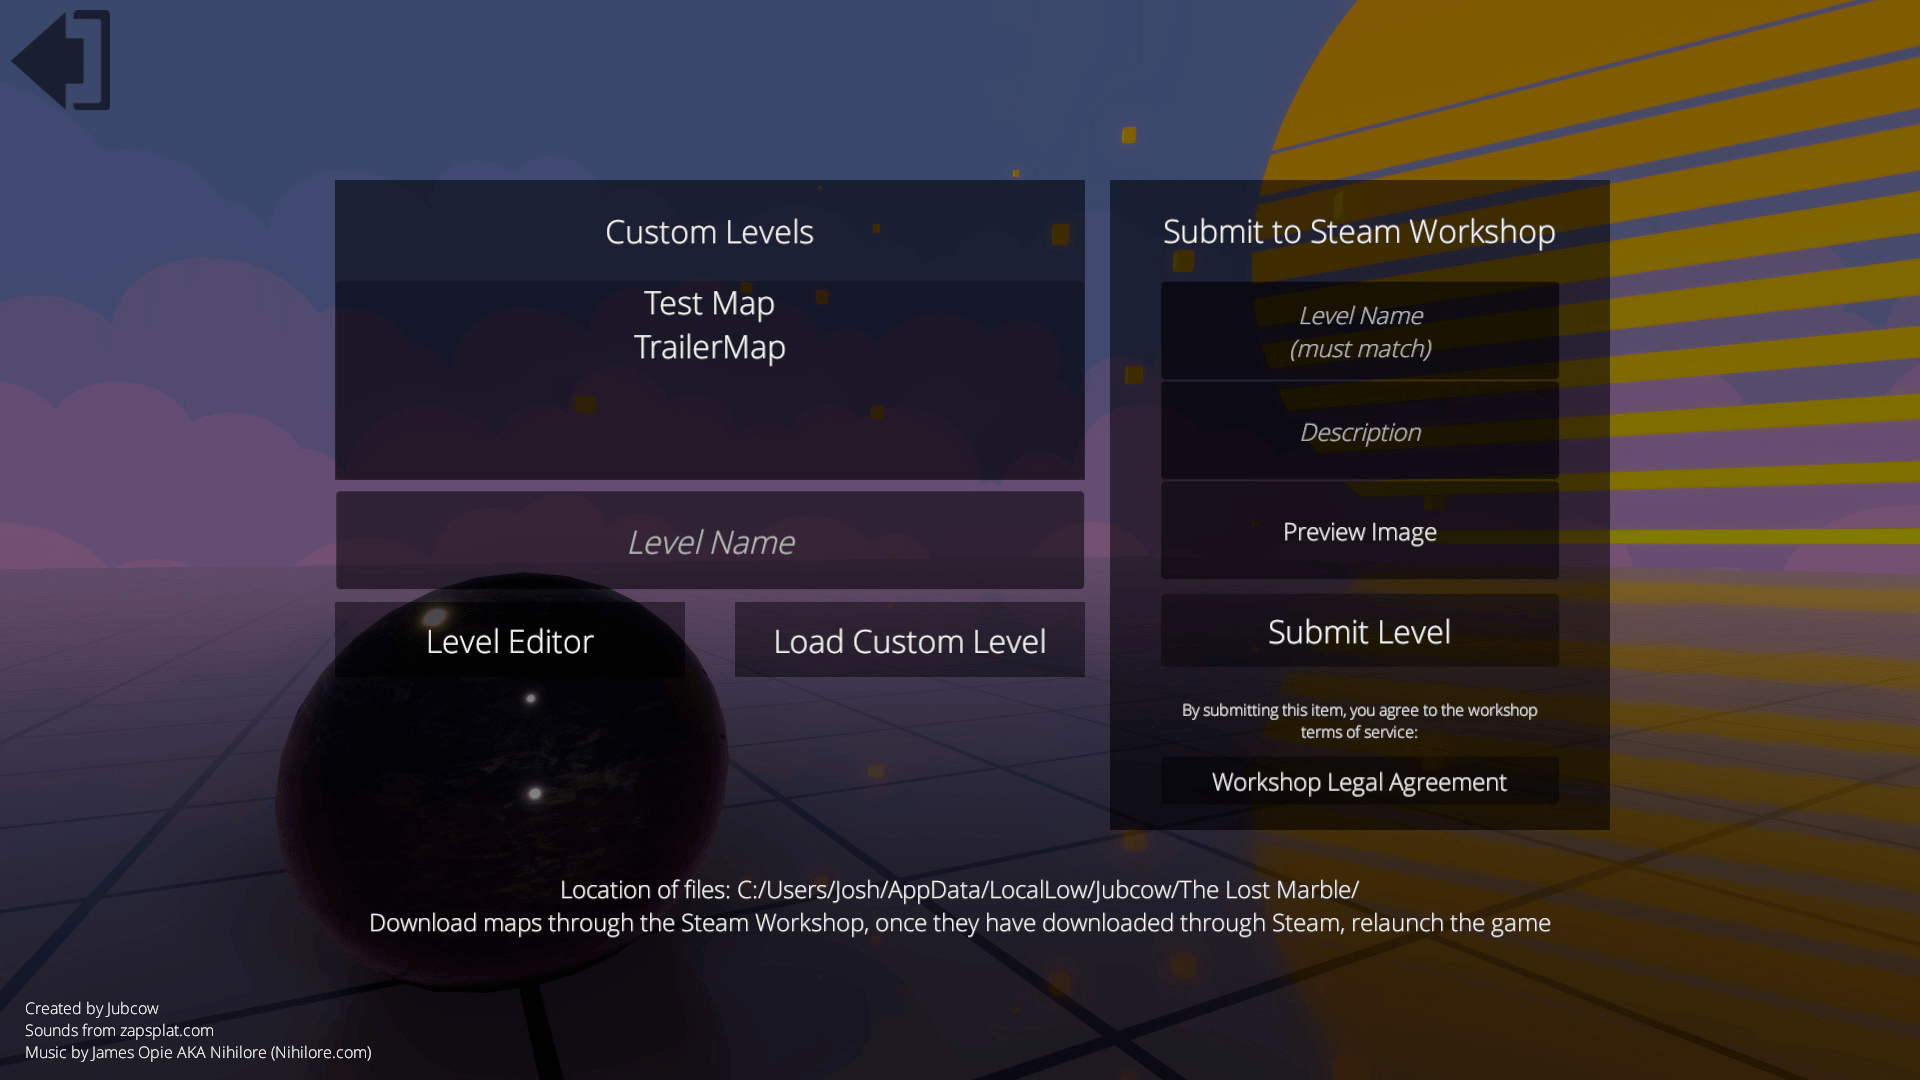
Task: Select TrailerMap in the Custom Levels list
Action: pyautogui.click(x=709, y=347)
